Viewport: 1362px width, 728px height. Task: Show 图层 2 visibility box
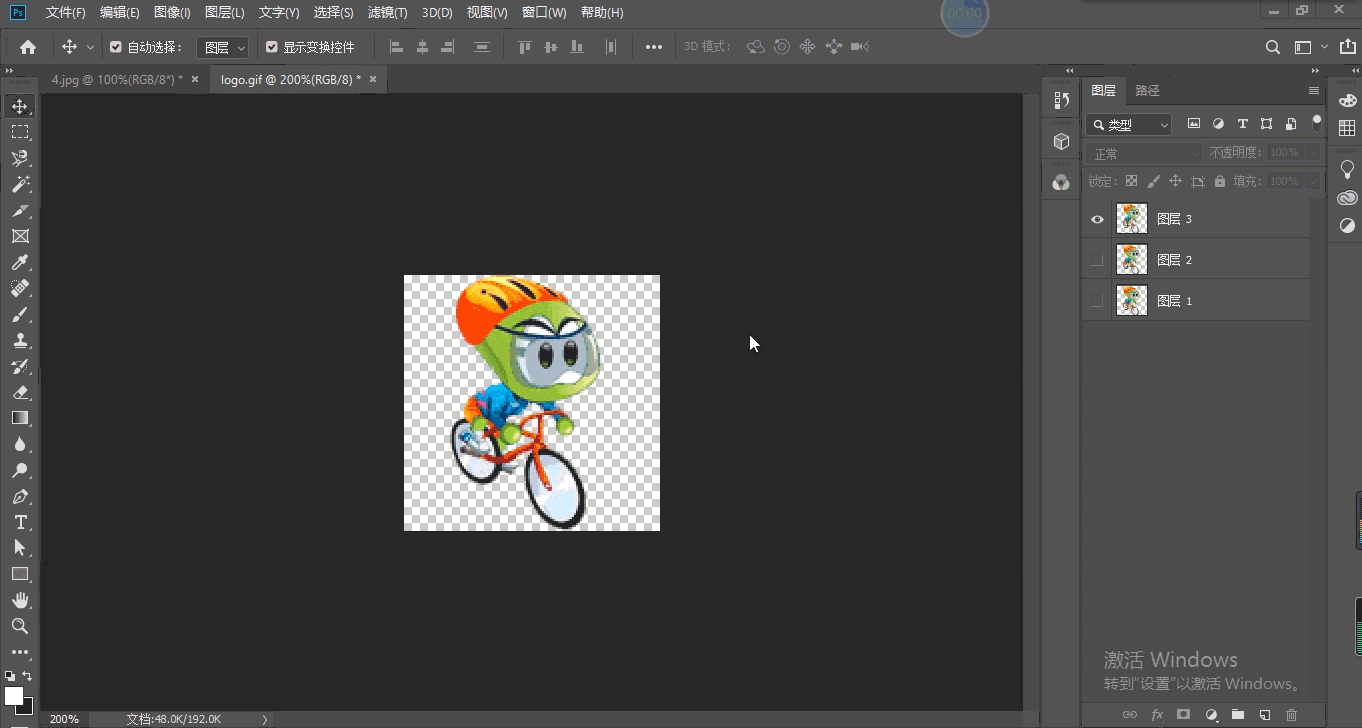[1097, 260]
